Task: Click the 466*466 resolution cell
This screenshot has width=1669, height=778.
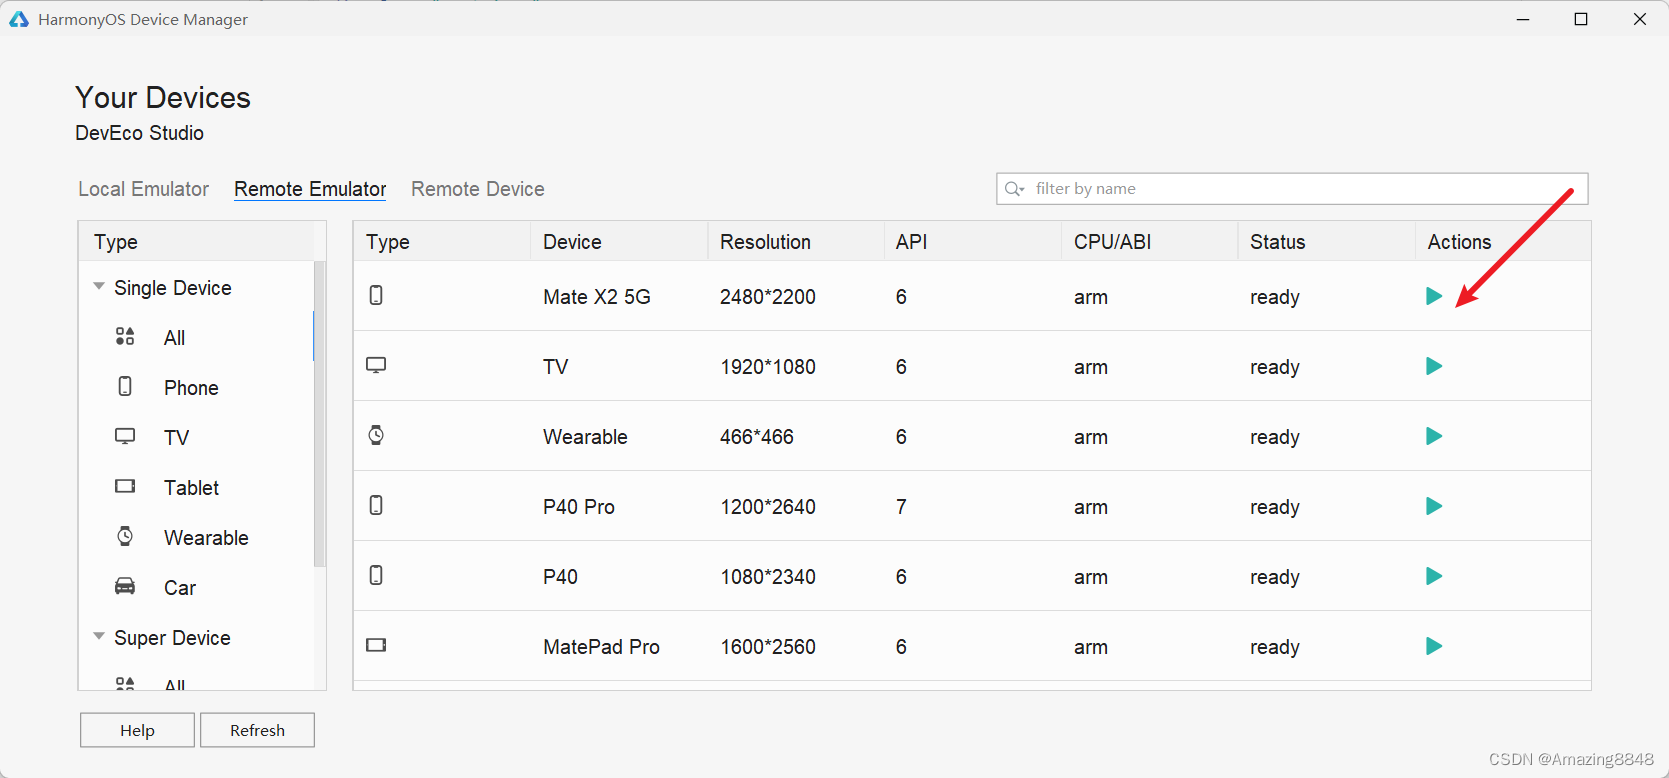Action: coord(757,437)
